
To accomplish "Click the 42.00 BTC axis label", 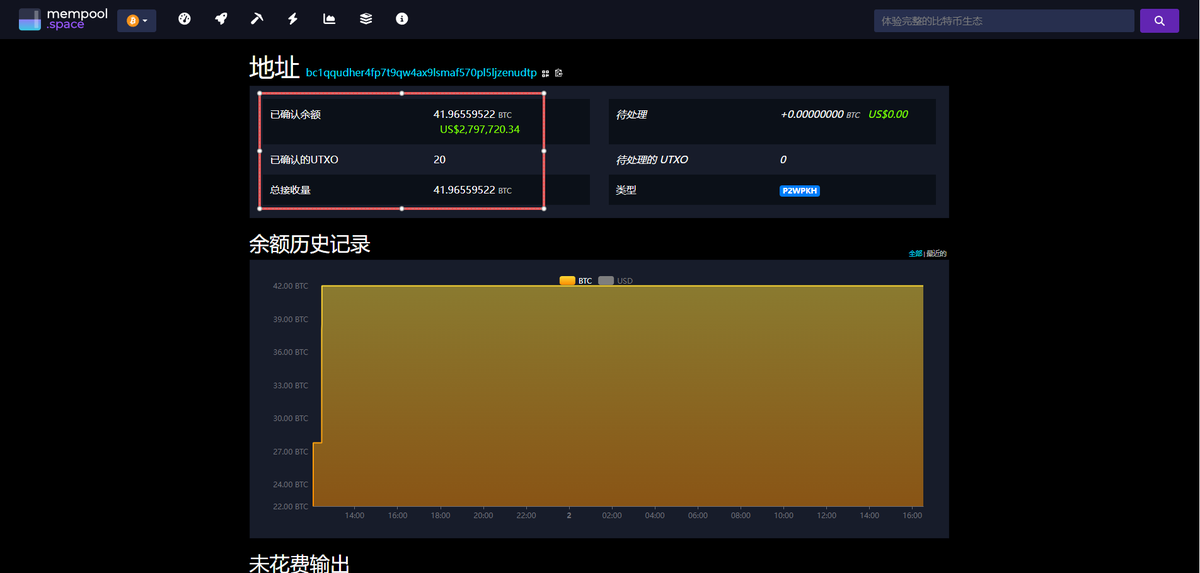I will point(290,286).
